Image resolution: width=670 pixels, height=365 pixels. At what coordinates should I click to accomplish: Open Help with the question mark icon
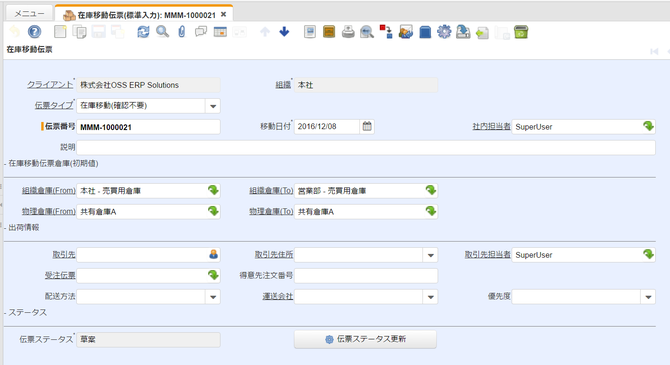pos(35,32)
